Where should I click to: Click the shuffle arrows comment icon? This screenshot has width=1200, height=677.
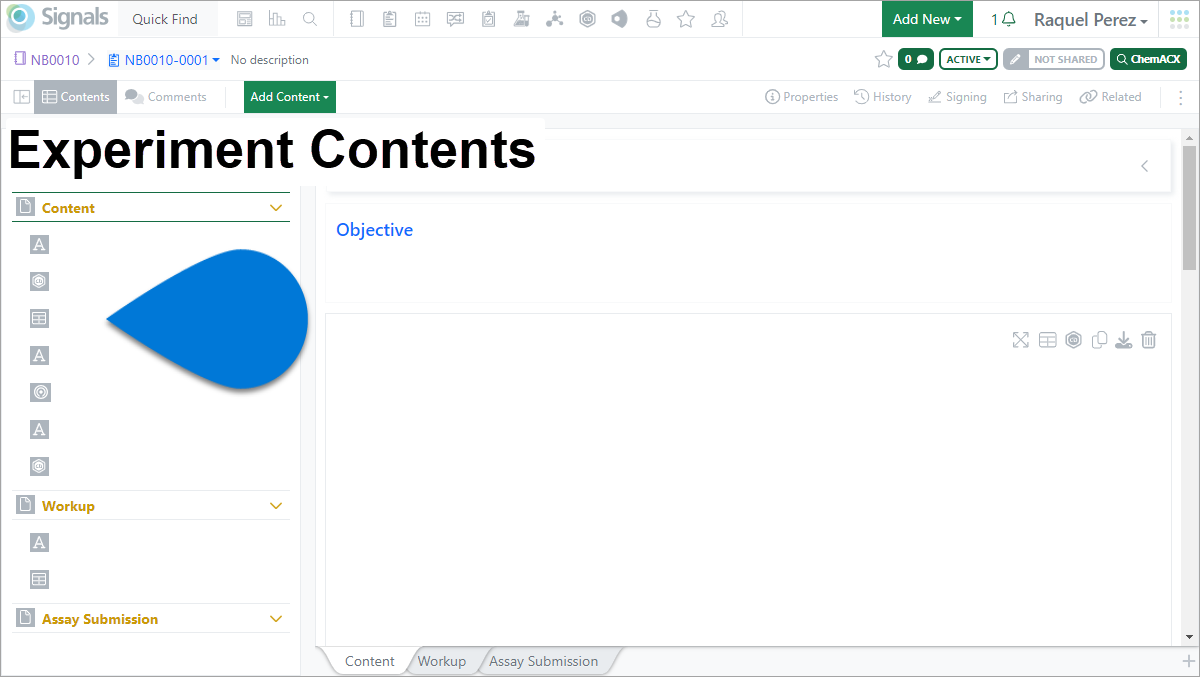click(456, 19)
